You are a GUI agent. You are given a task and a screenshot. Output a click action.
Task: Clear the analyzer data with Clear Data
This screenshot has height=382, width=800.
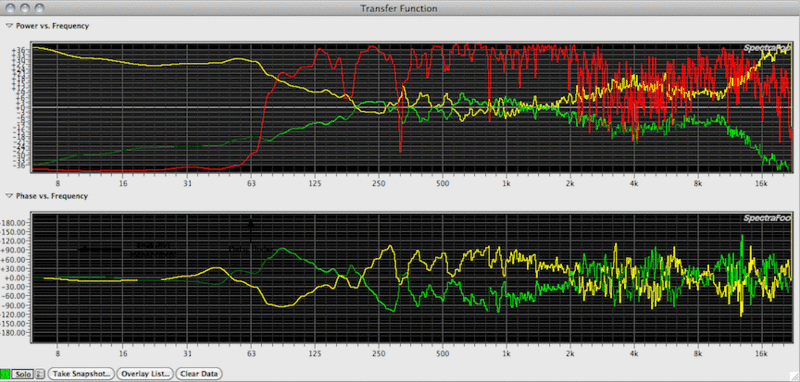coord(199,374)
